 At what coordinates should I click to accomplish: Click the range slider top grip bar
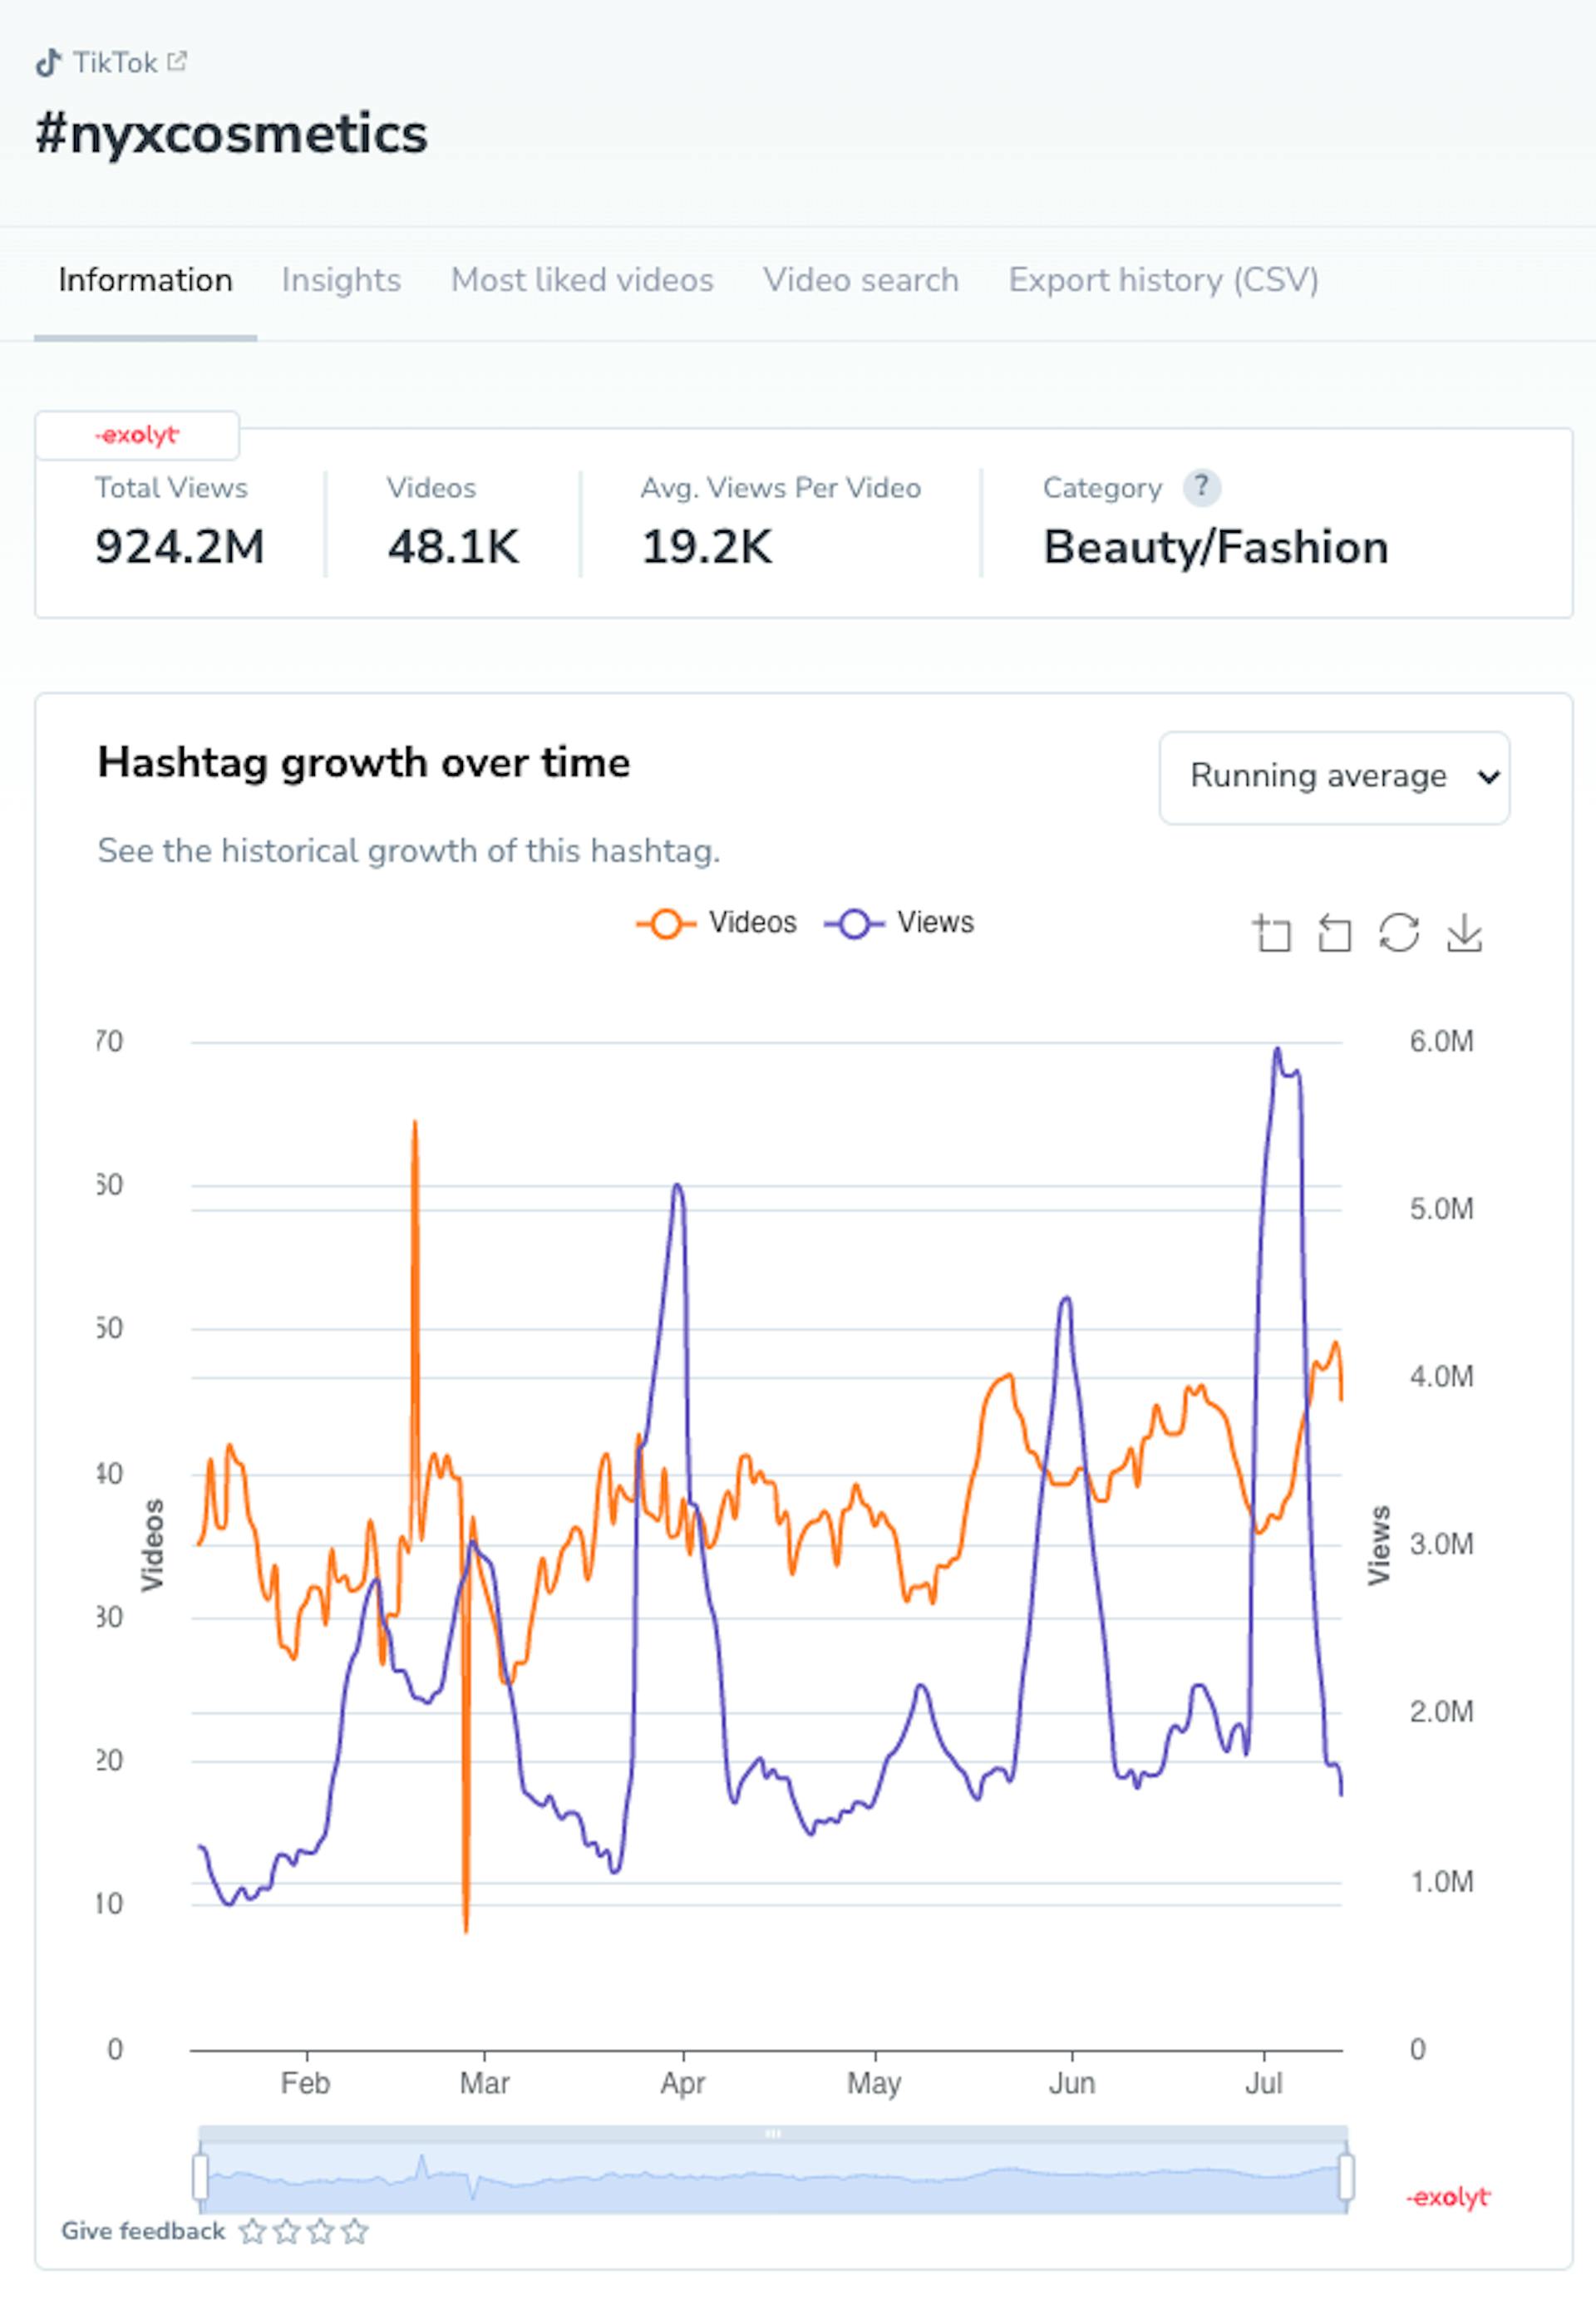[x=773, y=2134]
